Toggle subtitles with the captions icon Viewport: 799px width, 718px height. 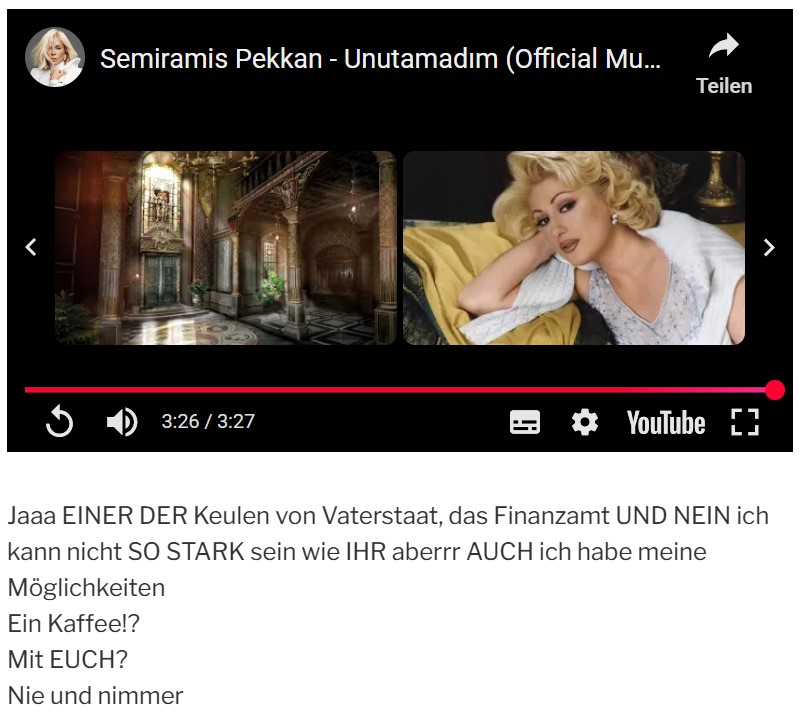[525, 422]
